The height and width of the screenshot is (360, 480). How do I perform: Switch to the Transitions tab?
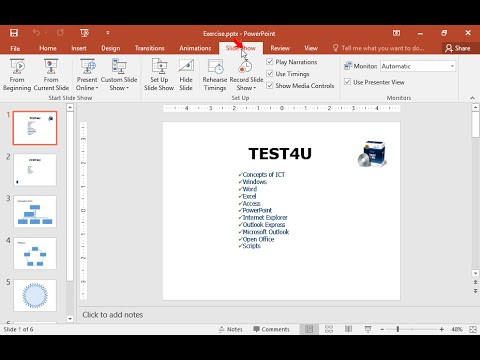pos(150,48)
